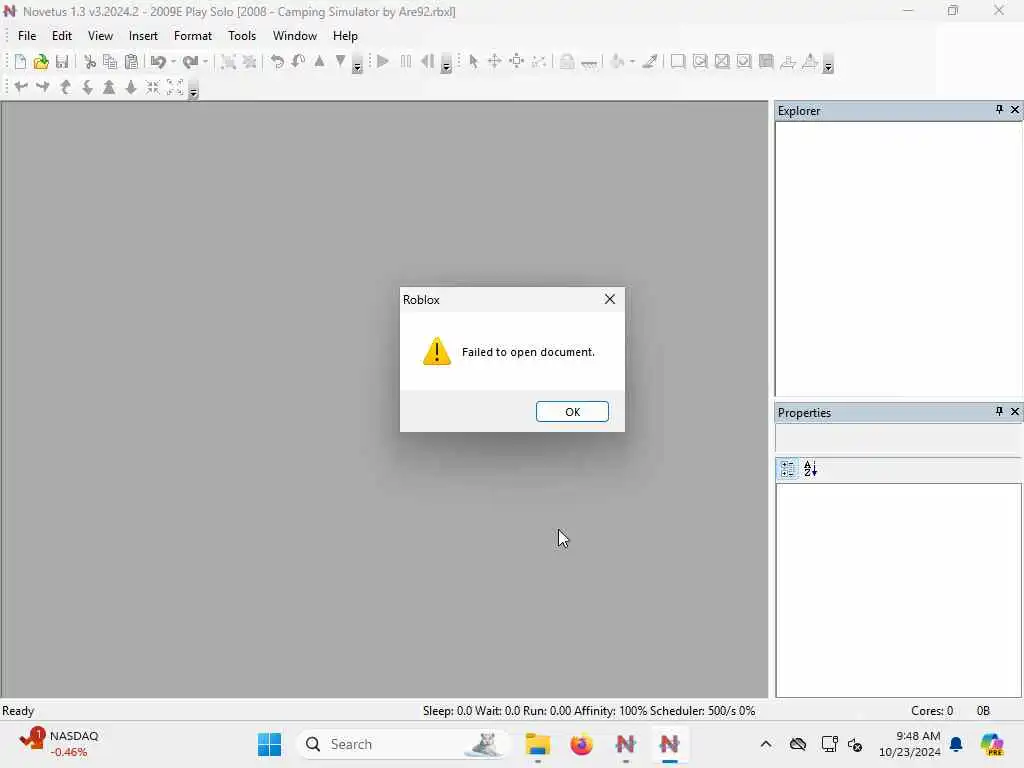Click the Copy icon in the toolbar
This screenshot has width=1024, height=768.
pyautogui.click(x=110, y=62)
